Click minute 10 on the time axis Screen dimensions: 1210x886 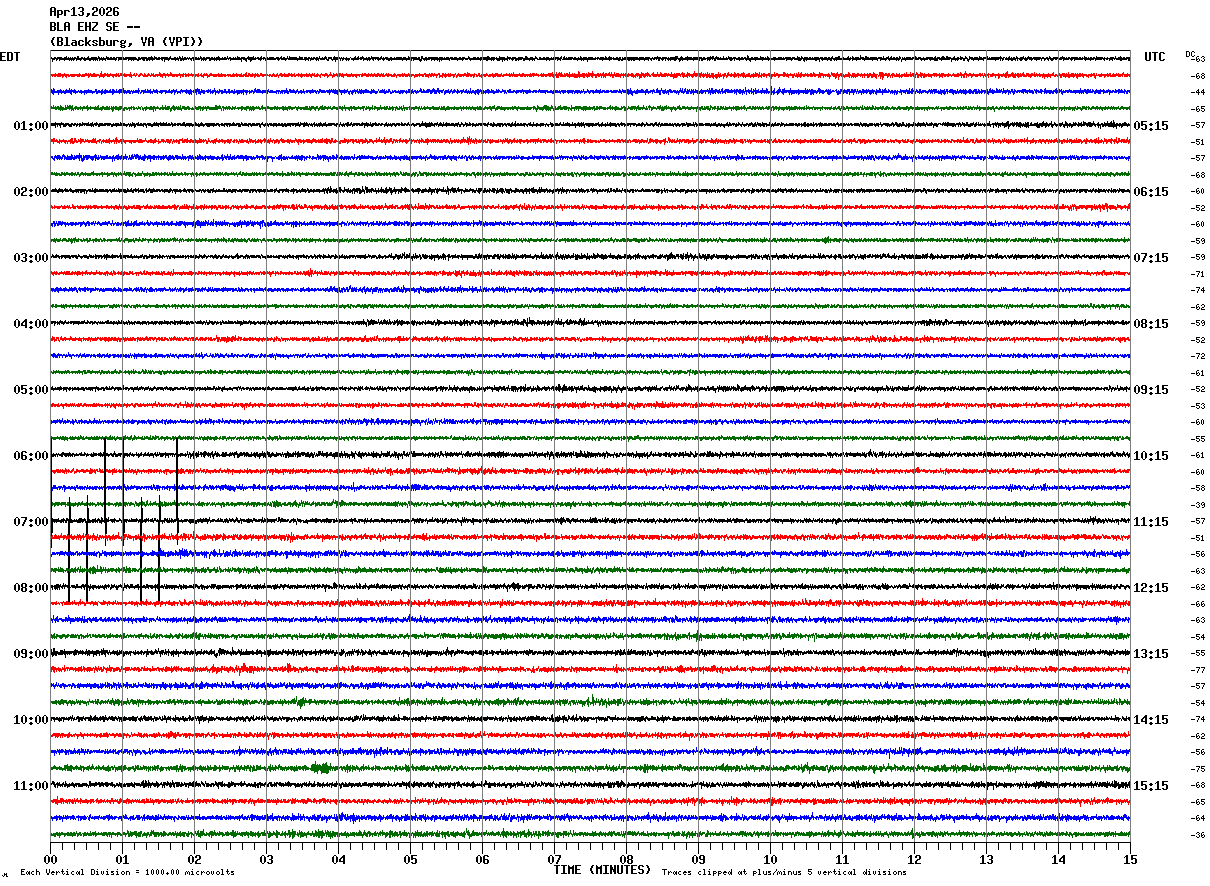coord(770,859)
